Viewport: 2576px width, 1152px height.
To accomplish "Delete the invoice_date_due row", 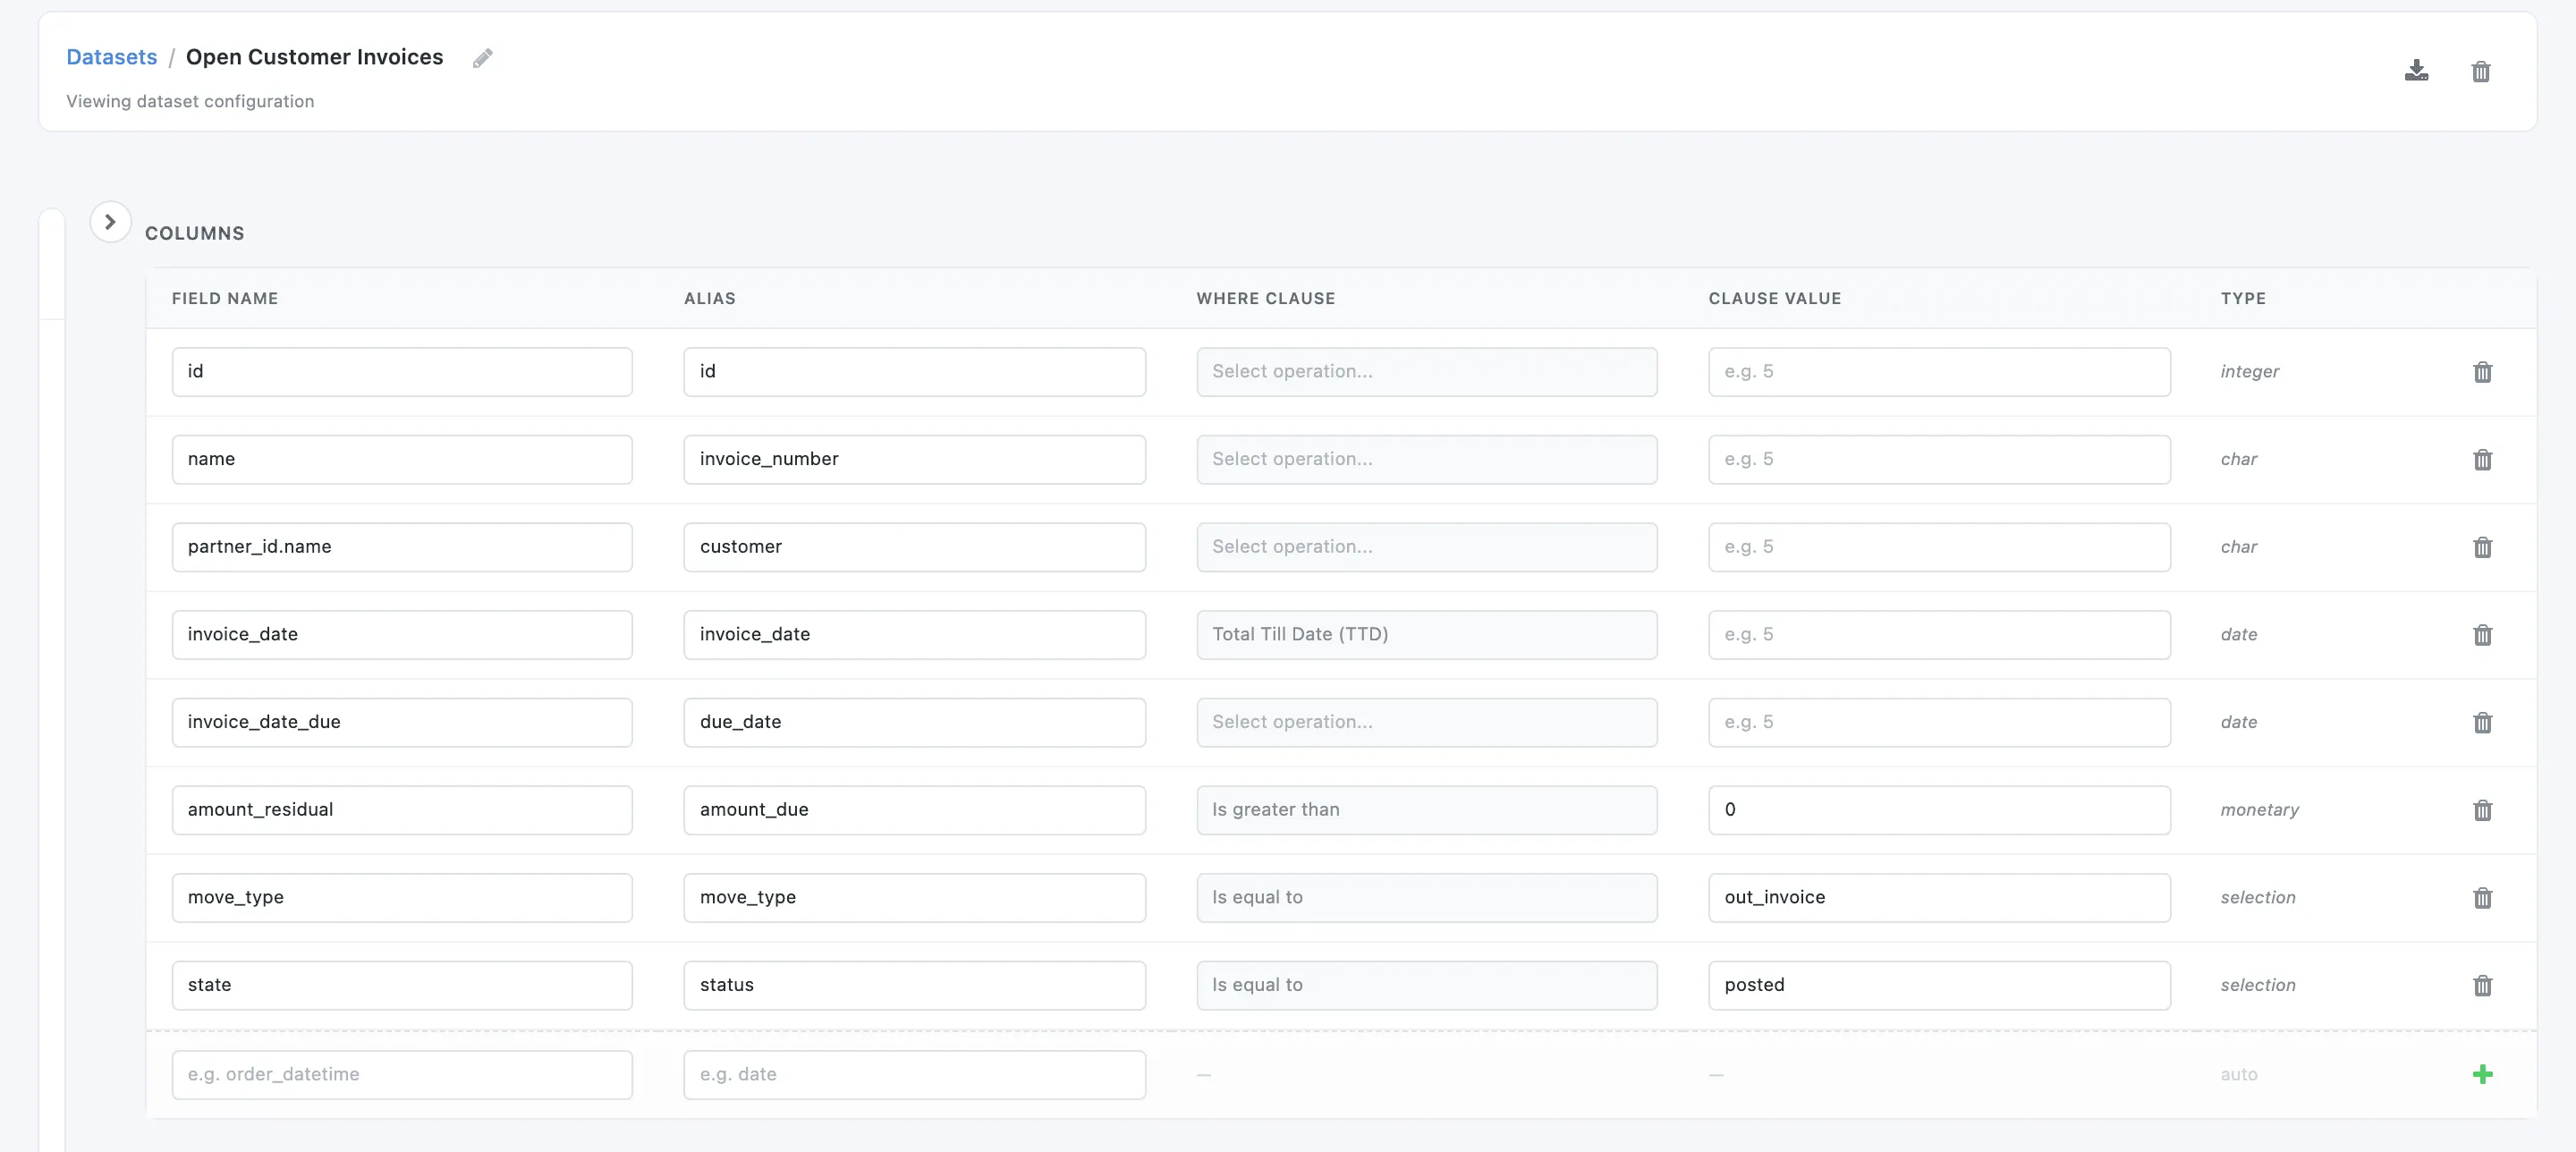I will click(2482, 723).
